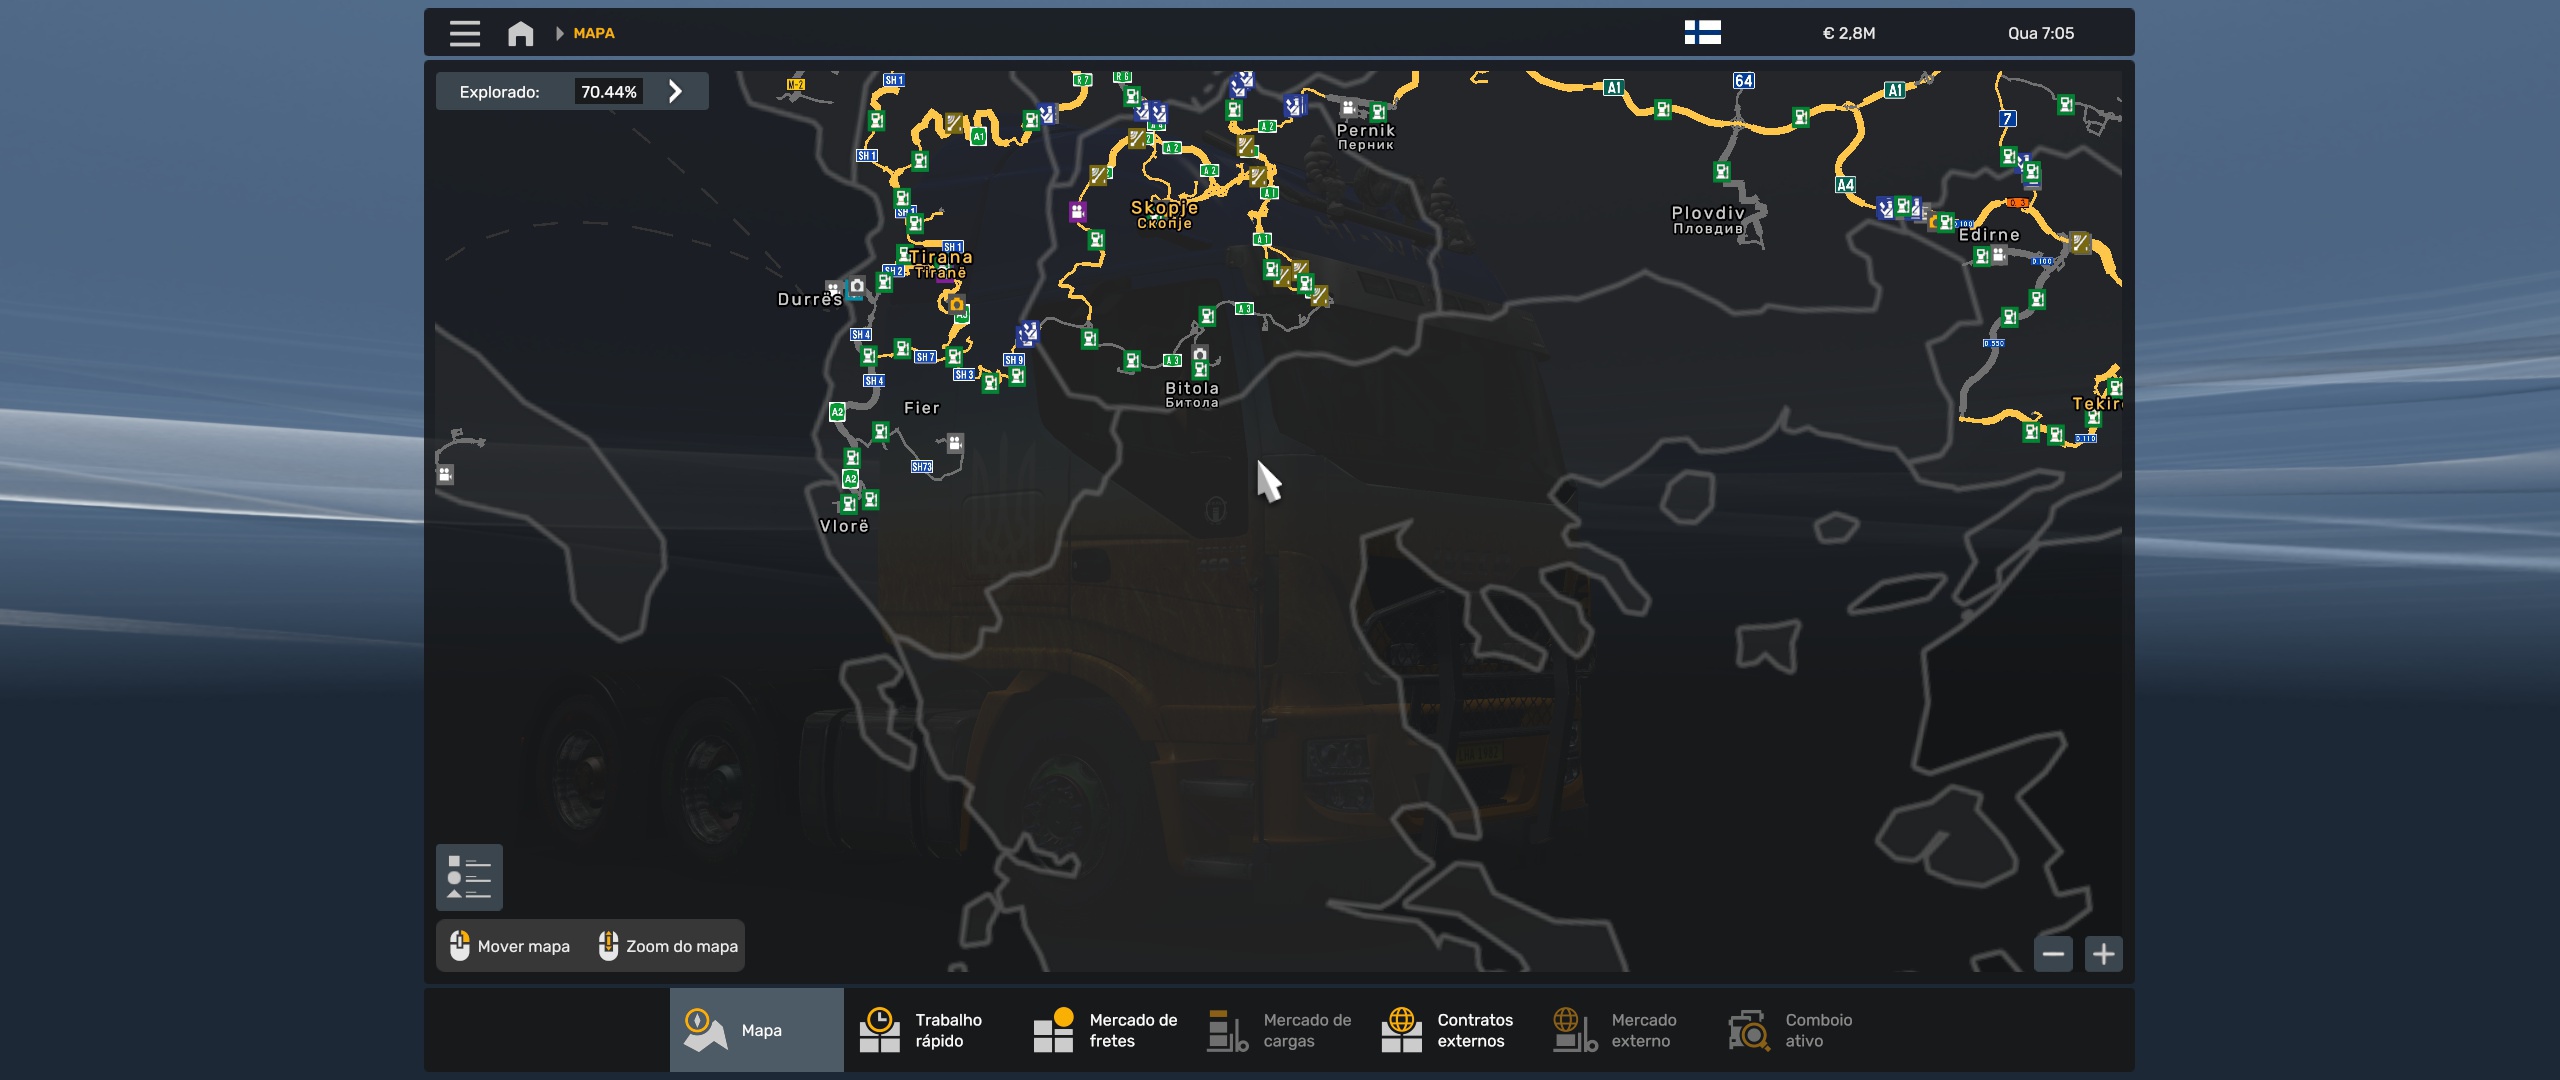Click the zoom out minus button
The width and height of the screenshot is (2560, 1080).
pos(2053,954)
